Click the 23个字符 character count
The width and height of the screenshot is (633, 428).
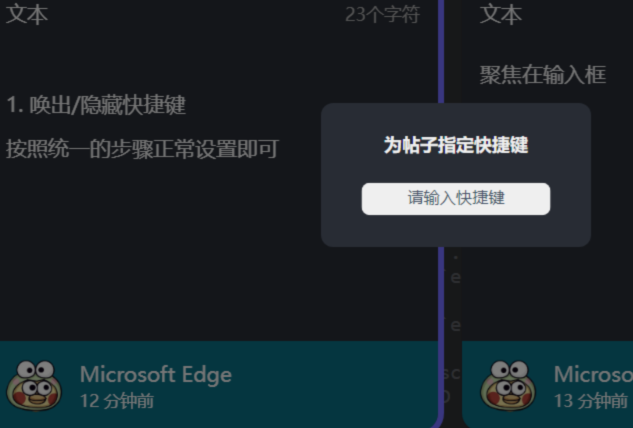pyautogui.click(x=382, y=15)
